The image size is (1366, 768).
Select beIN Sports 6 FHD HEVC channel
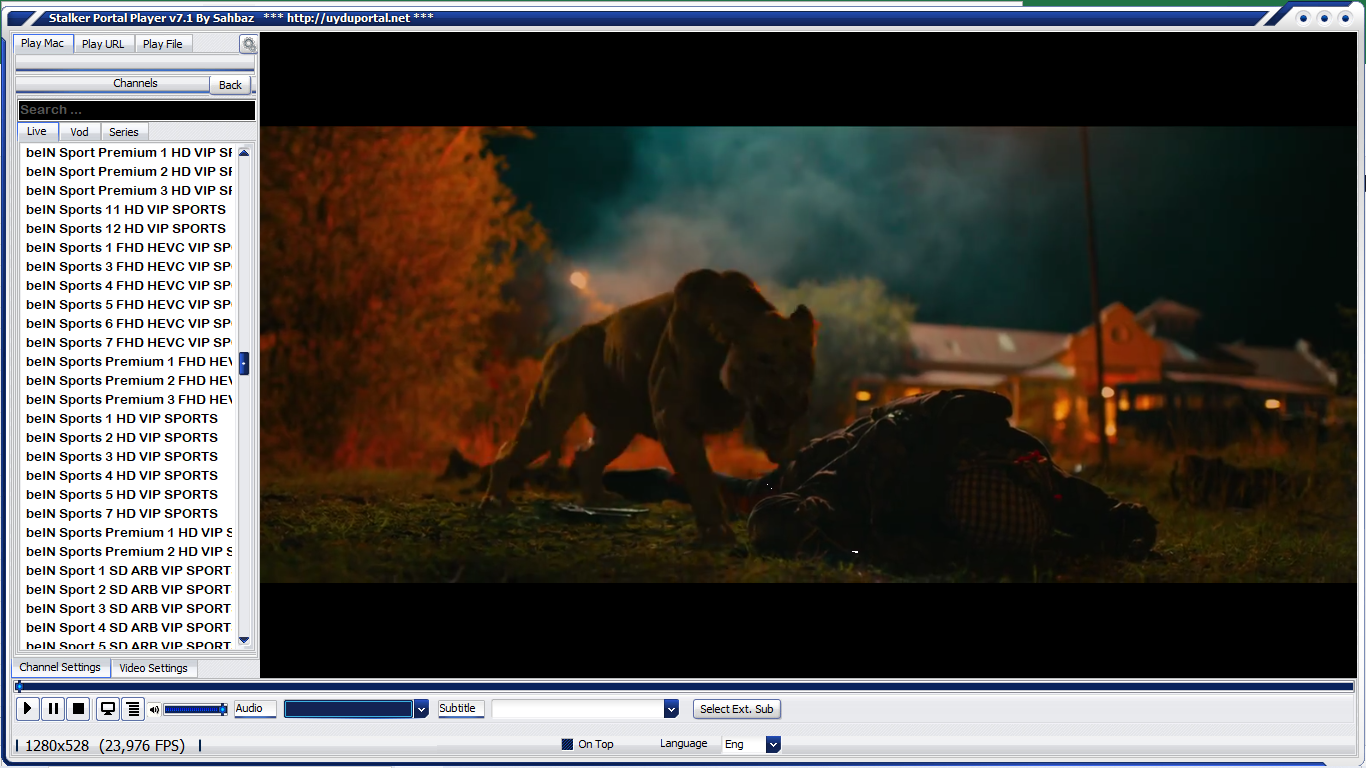129,324
